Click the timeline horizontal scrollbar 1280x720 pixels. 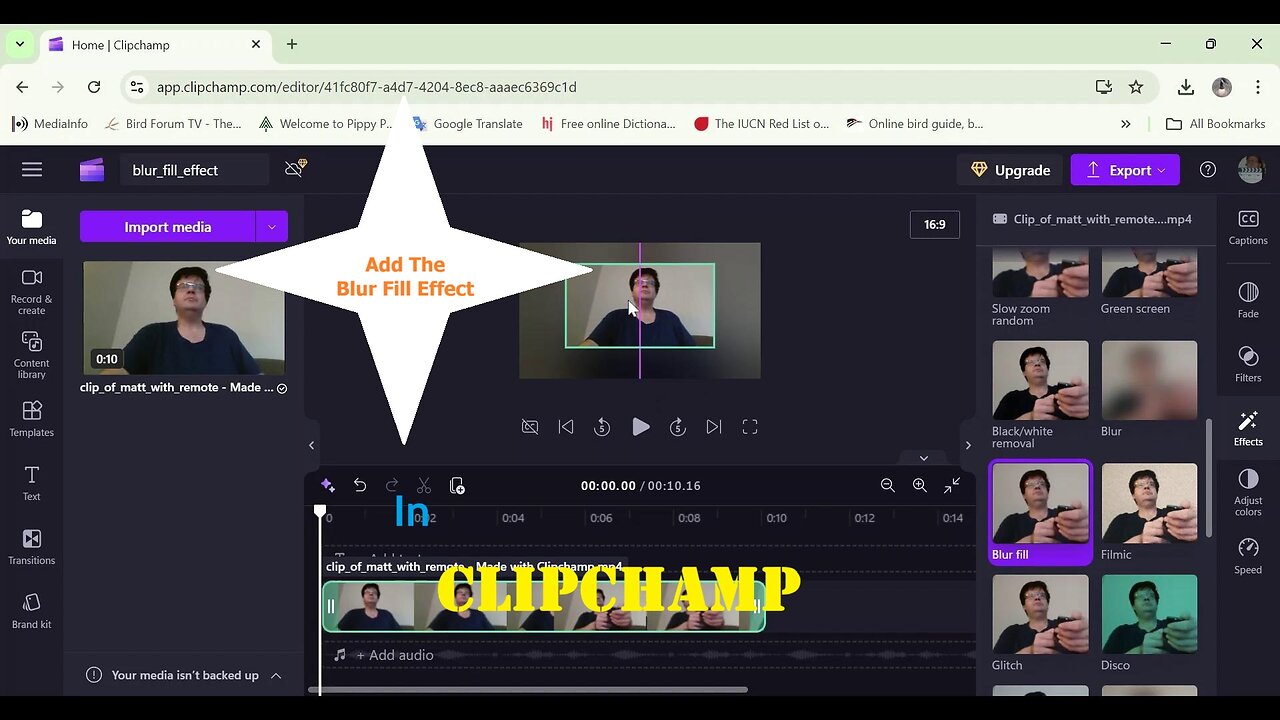click(528, 689)
